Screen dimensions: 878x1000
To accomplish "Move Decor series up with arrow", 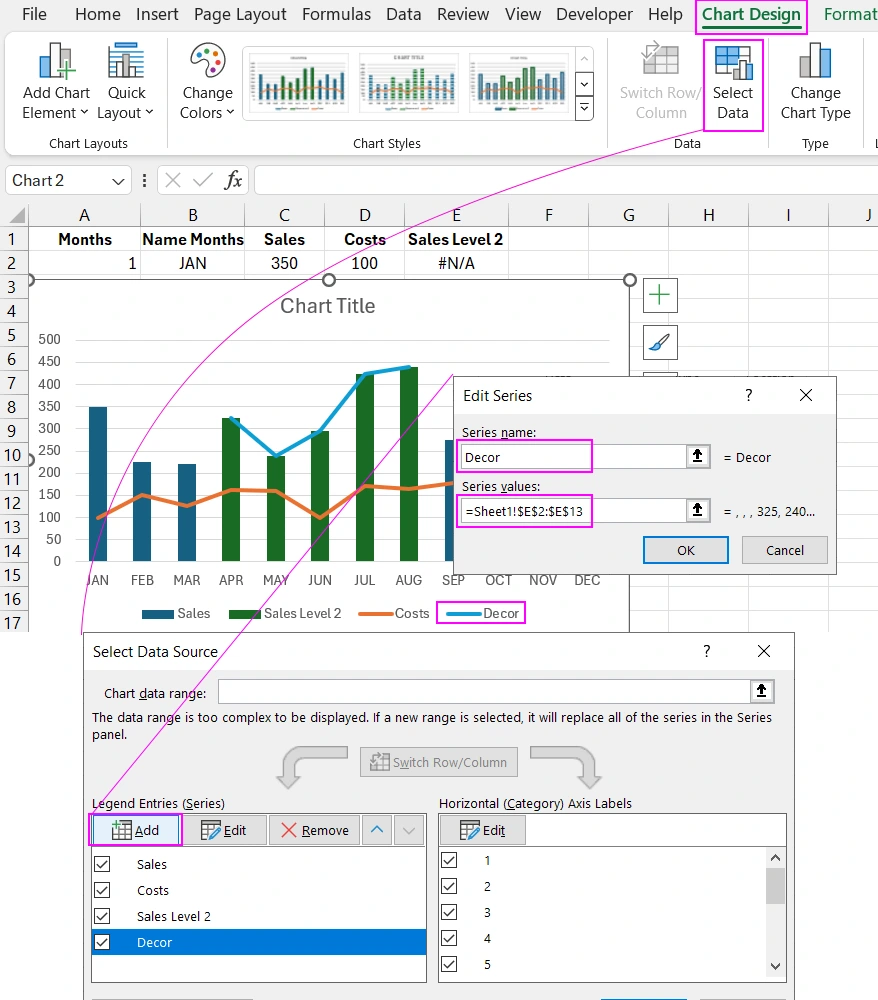I will point(376,830).
